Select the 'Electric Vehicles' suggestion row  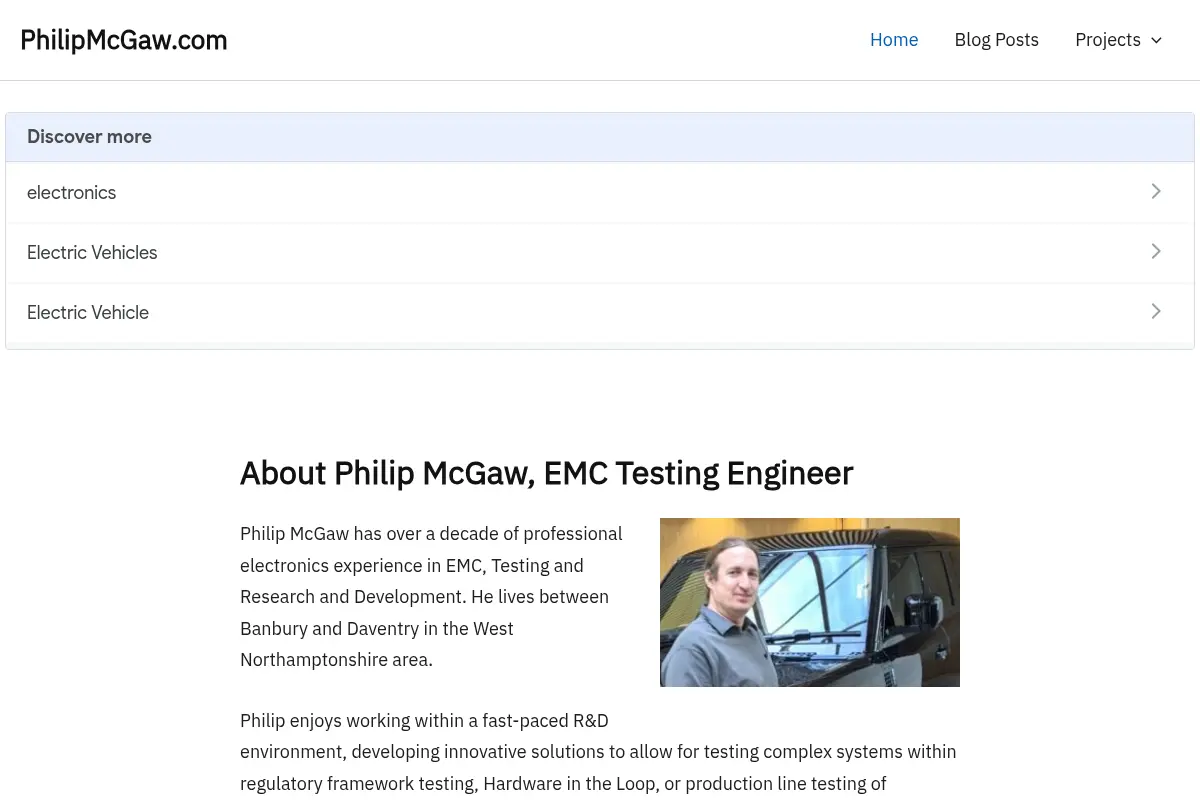(x=600, y=252)
